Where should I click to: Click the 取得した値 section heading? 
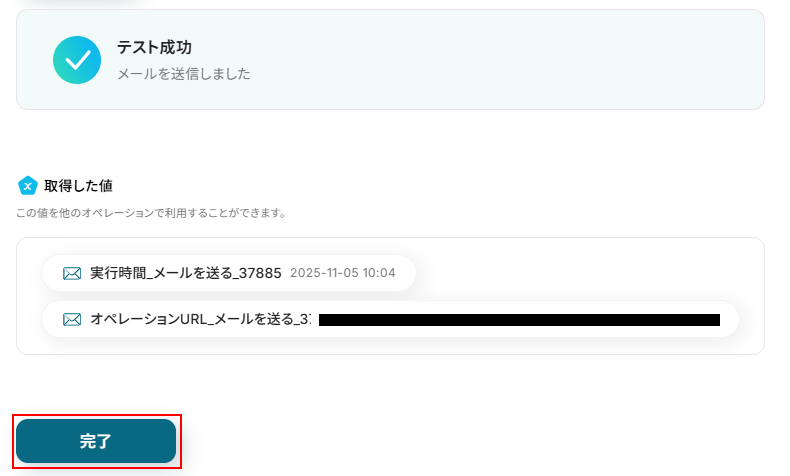tap(78, 186)
